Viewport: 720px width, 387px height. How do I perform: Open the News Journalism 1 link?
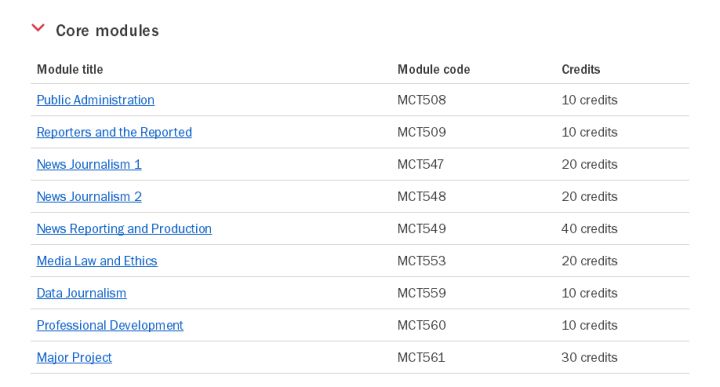[89, 164]
